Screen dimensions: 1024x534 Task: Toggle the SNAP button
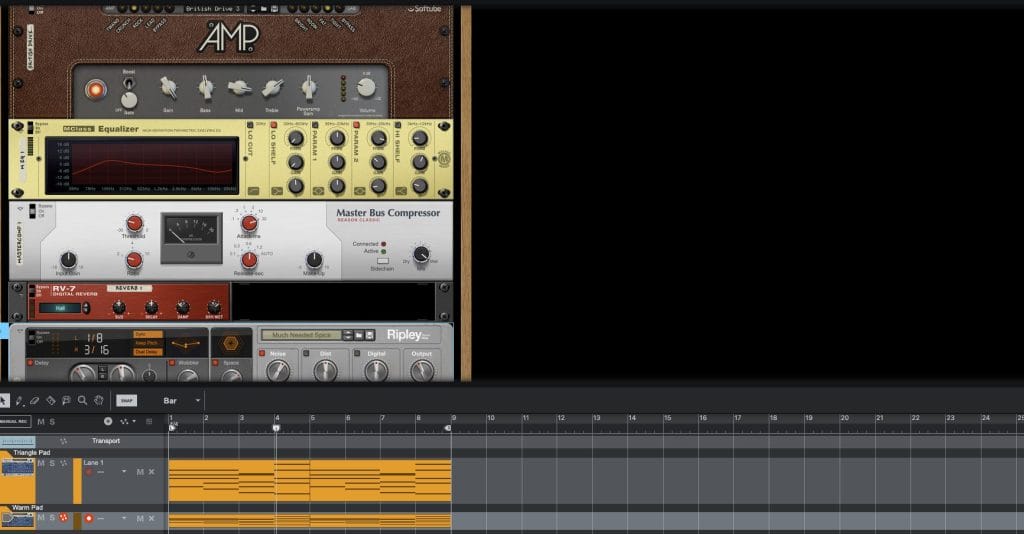click(127, 400)
